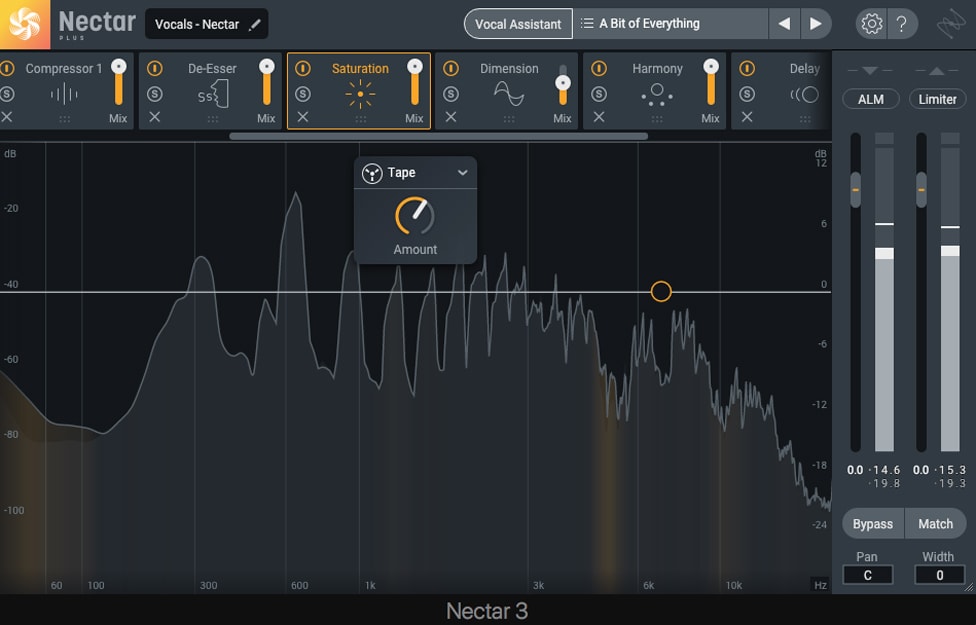Open the preset list icon
Viewport: 976px width, 625px height.
(x=586, y=24)
